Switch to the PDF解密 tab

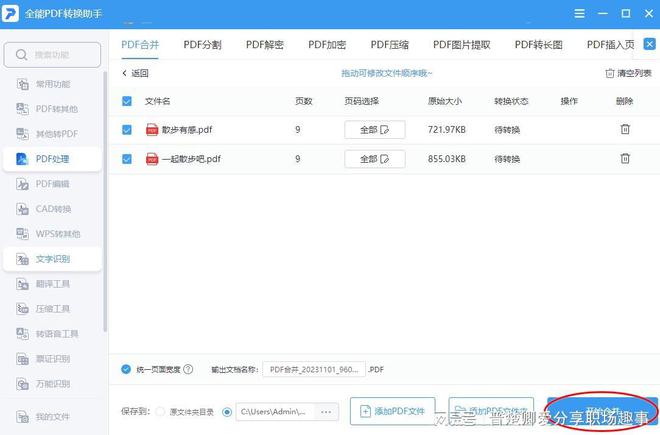tap(265, 45)
